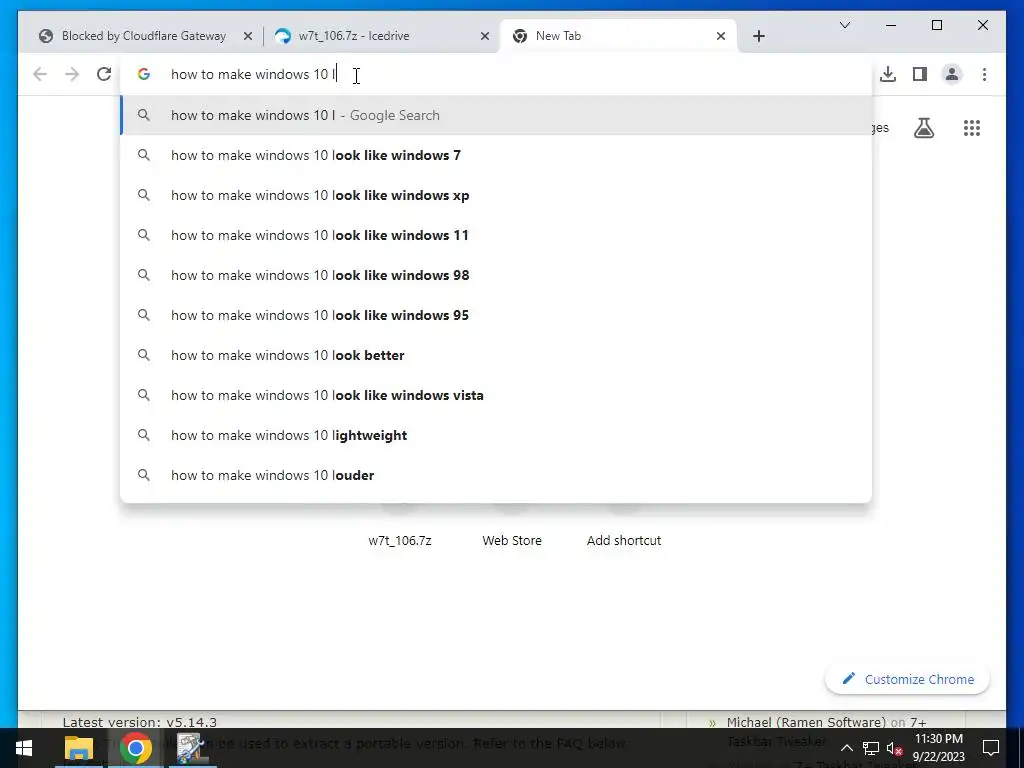The image size is (1024, 768).
Task: Show hidden system tray icons
Action: [x=846, y=748]
